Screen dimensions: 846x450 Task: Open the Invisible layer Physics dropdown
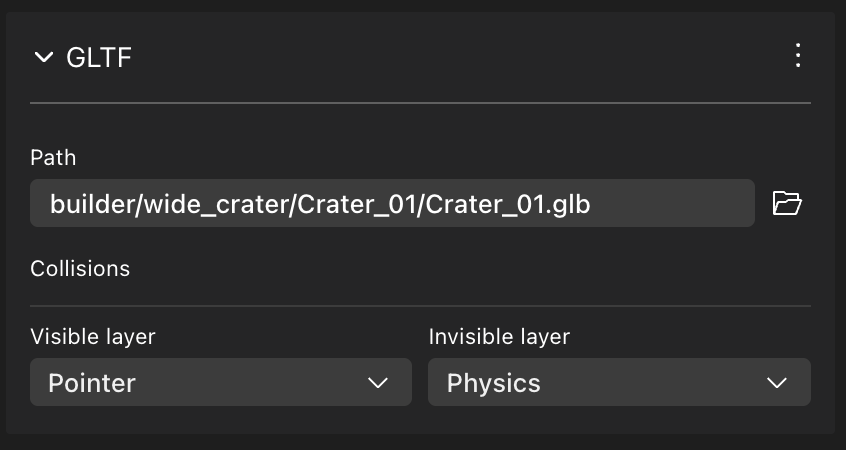click(618, 382)
